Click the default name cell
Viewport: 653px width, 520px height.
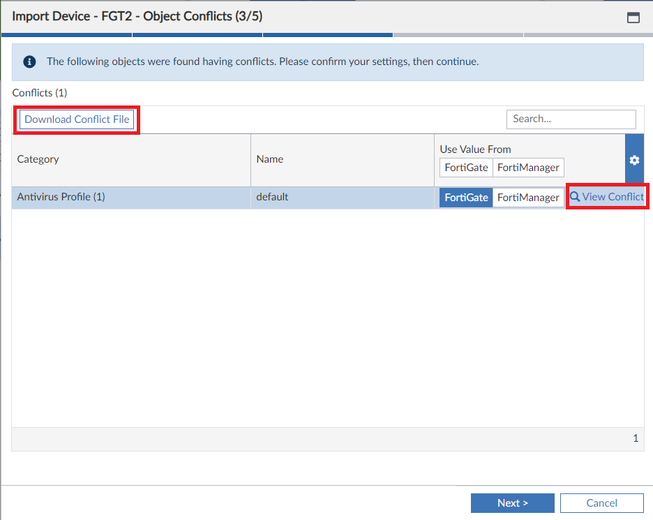click(342, 197)
